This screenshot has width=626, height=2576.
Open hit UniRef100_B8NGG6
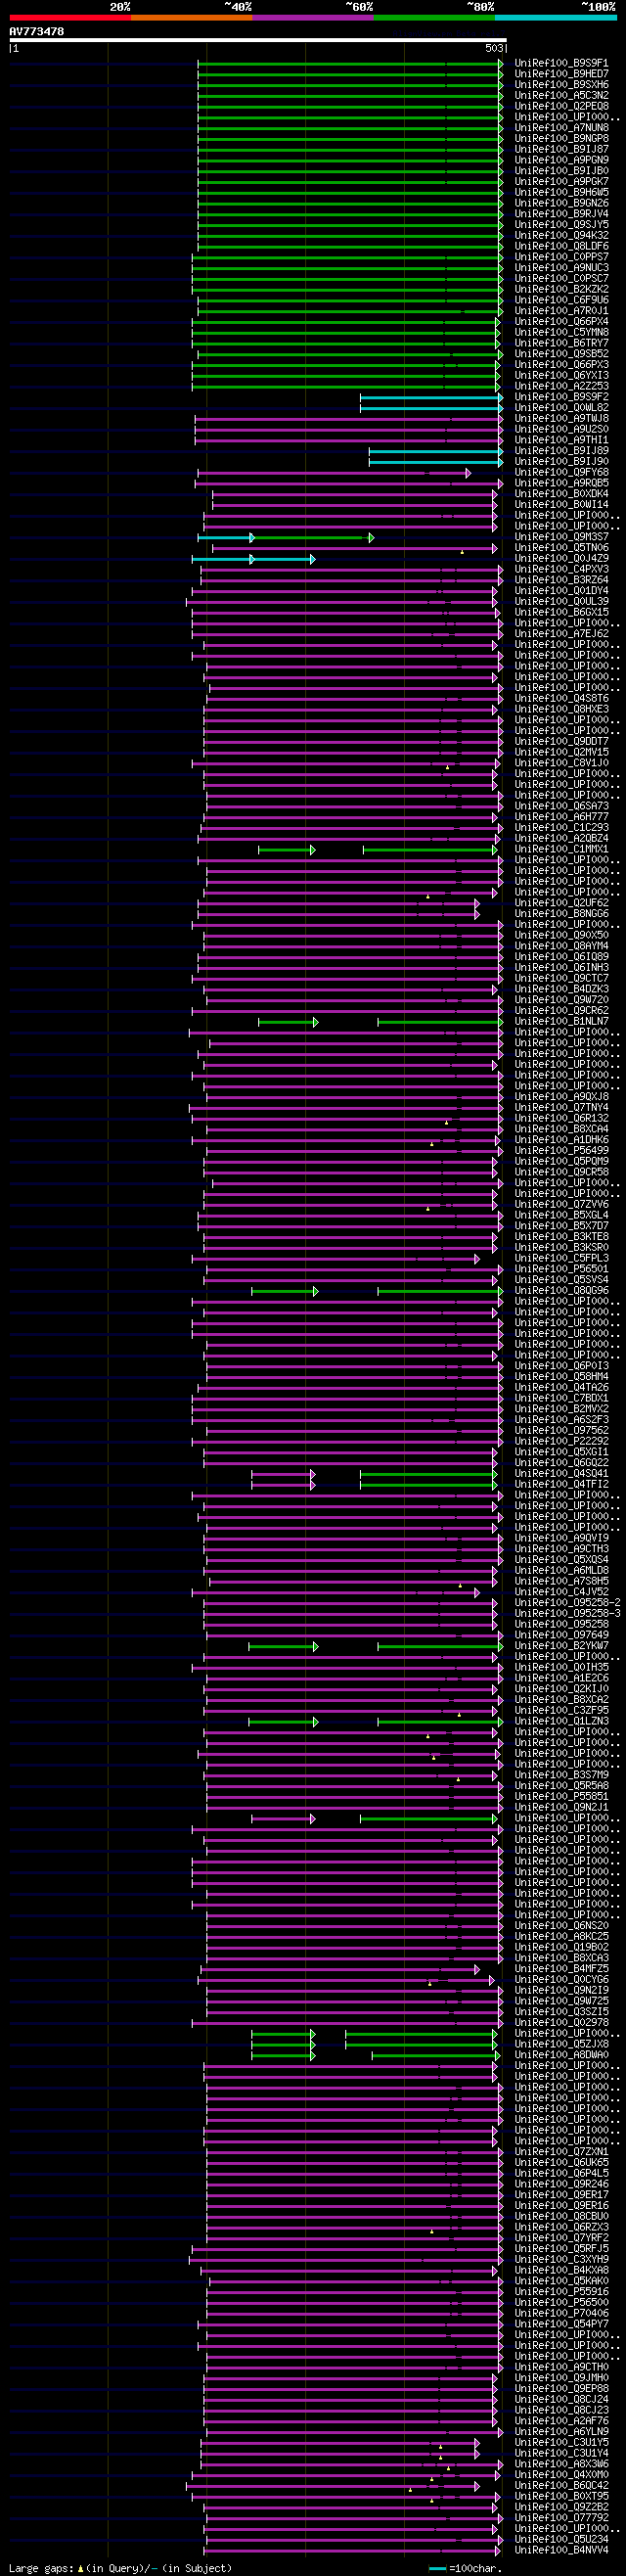pos(561,915)
